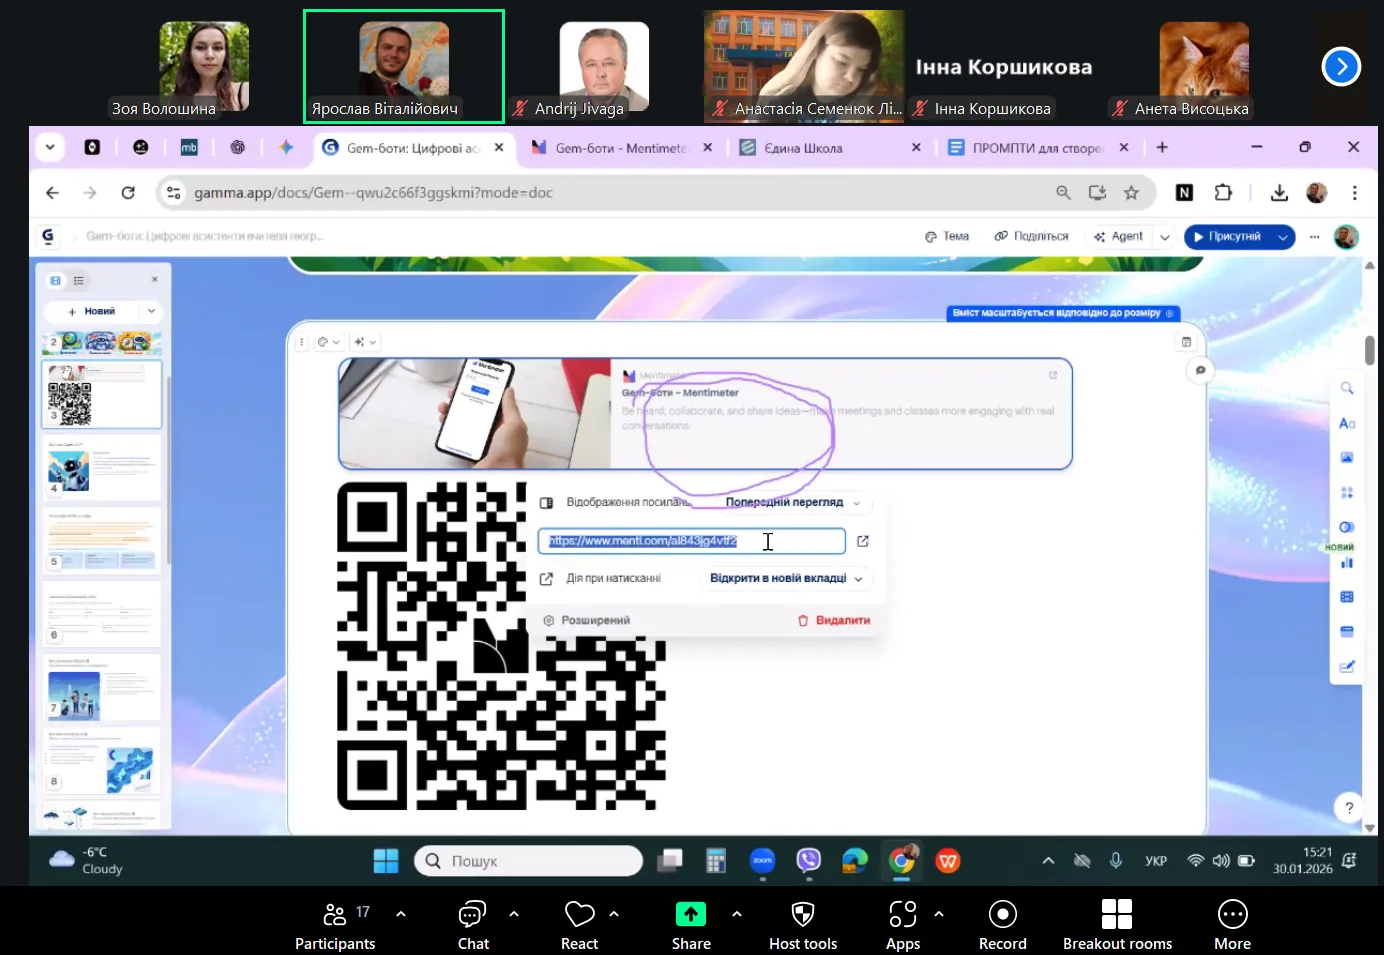The height and width of the screenshot is (955, 1384).
Task: Click the page vertical scrollbar thumb
Action: tap(1369, 351)
